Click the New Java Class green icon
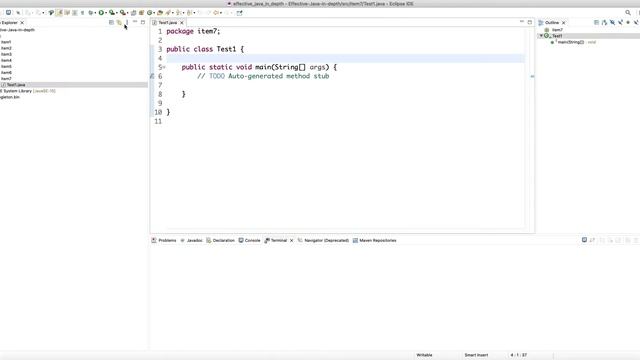This screenshot has height=360, width=640. tap(149, 13)
